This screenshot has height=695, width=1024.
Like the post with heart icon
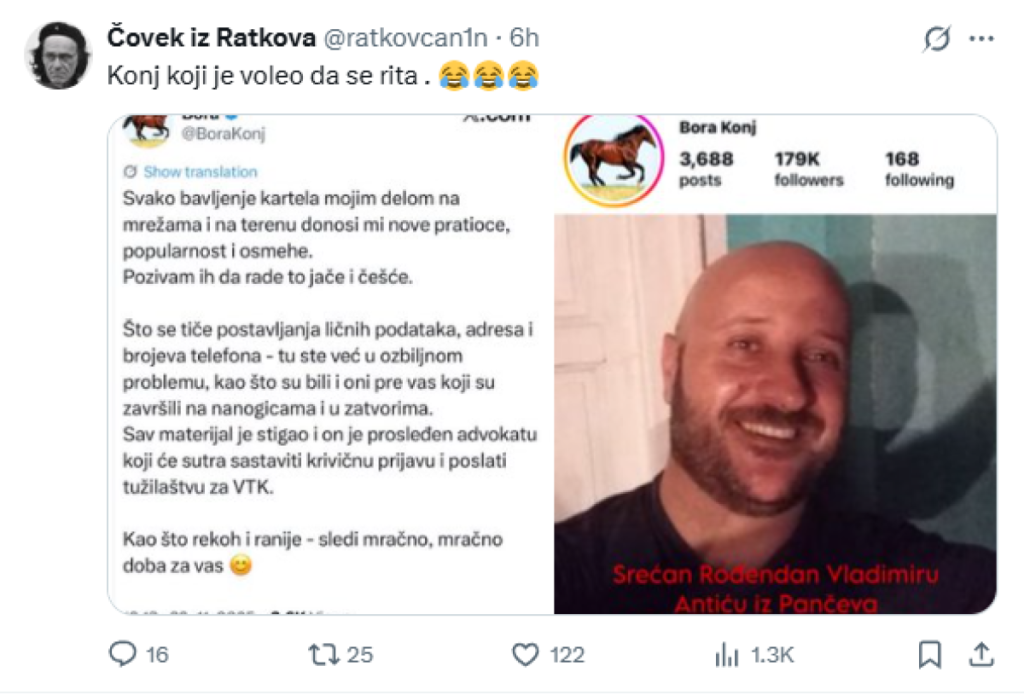point(525,655)
